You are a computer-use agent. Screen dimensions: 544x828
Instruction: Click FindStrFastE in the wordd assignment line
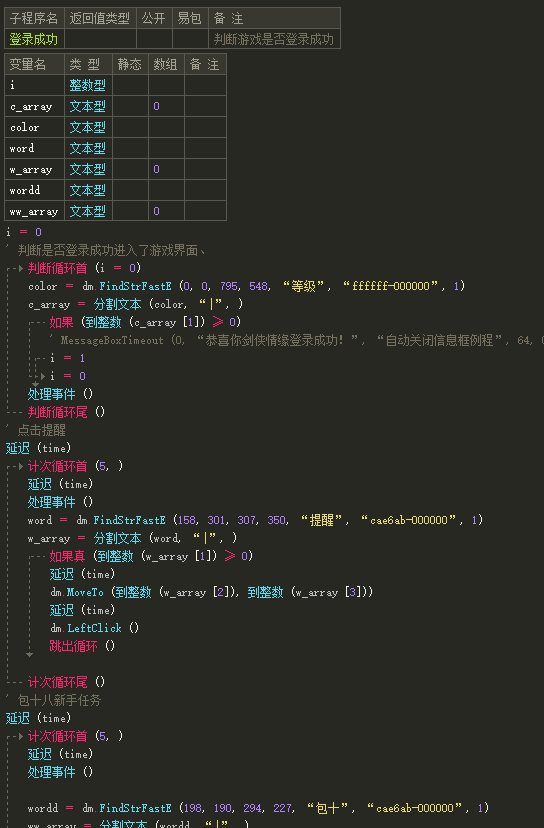tap(135, 808)
